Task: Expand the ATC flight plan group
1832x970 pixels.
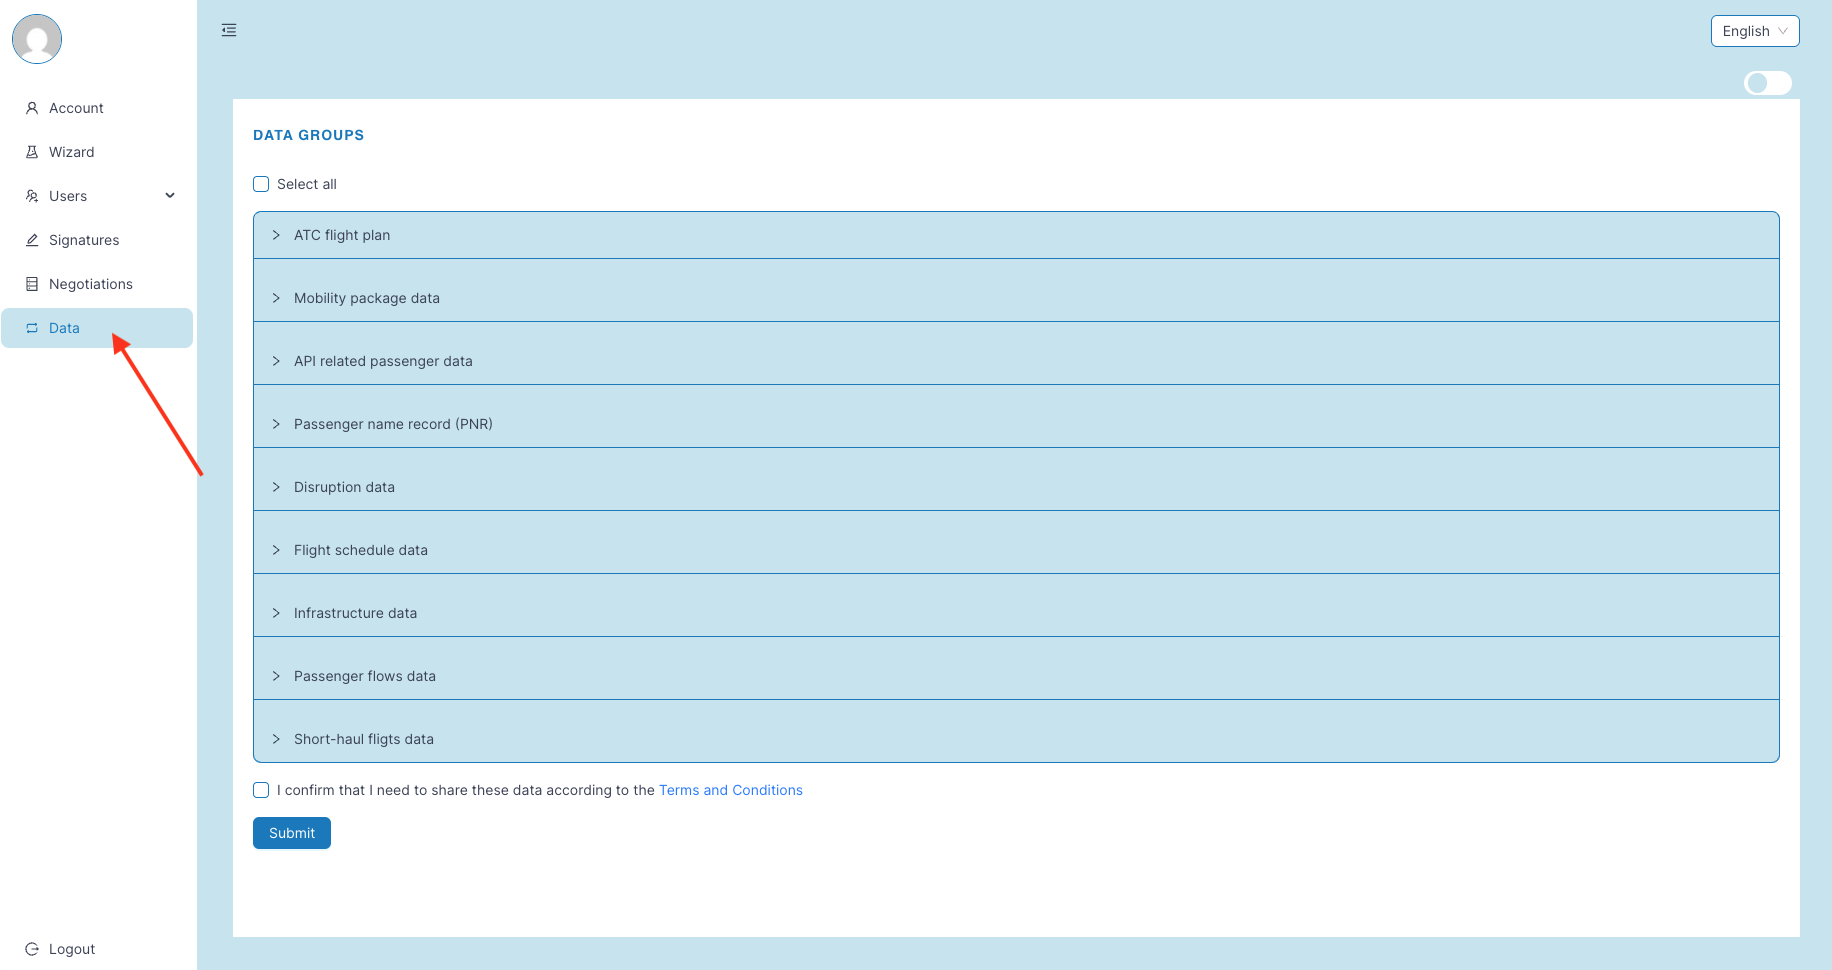Action: 277,234
